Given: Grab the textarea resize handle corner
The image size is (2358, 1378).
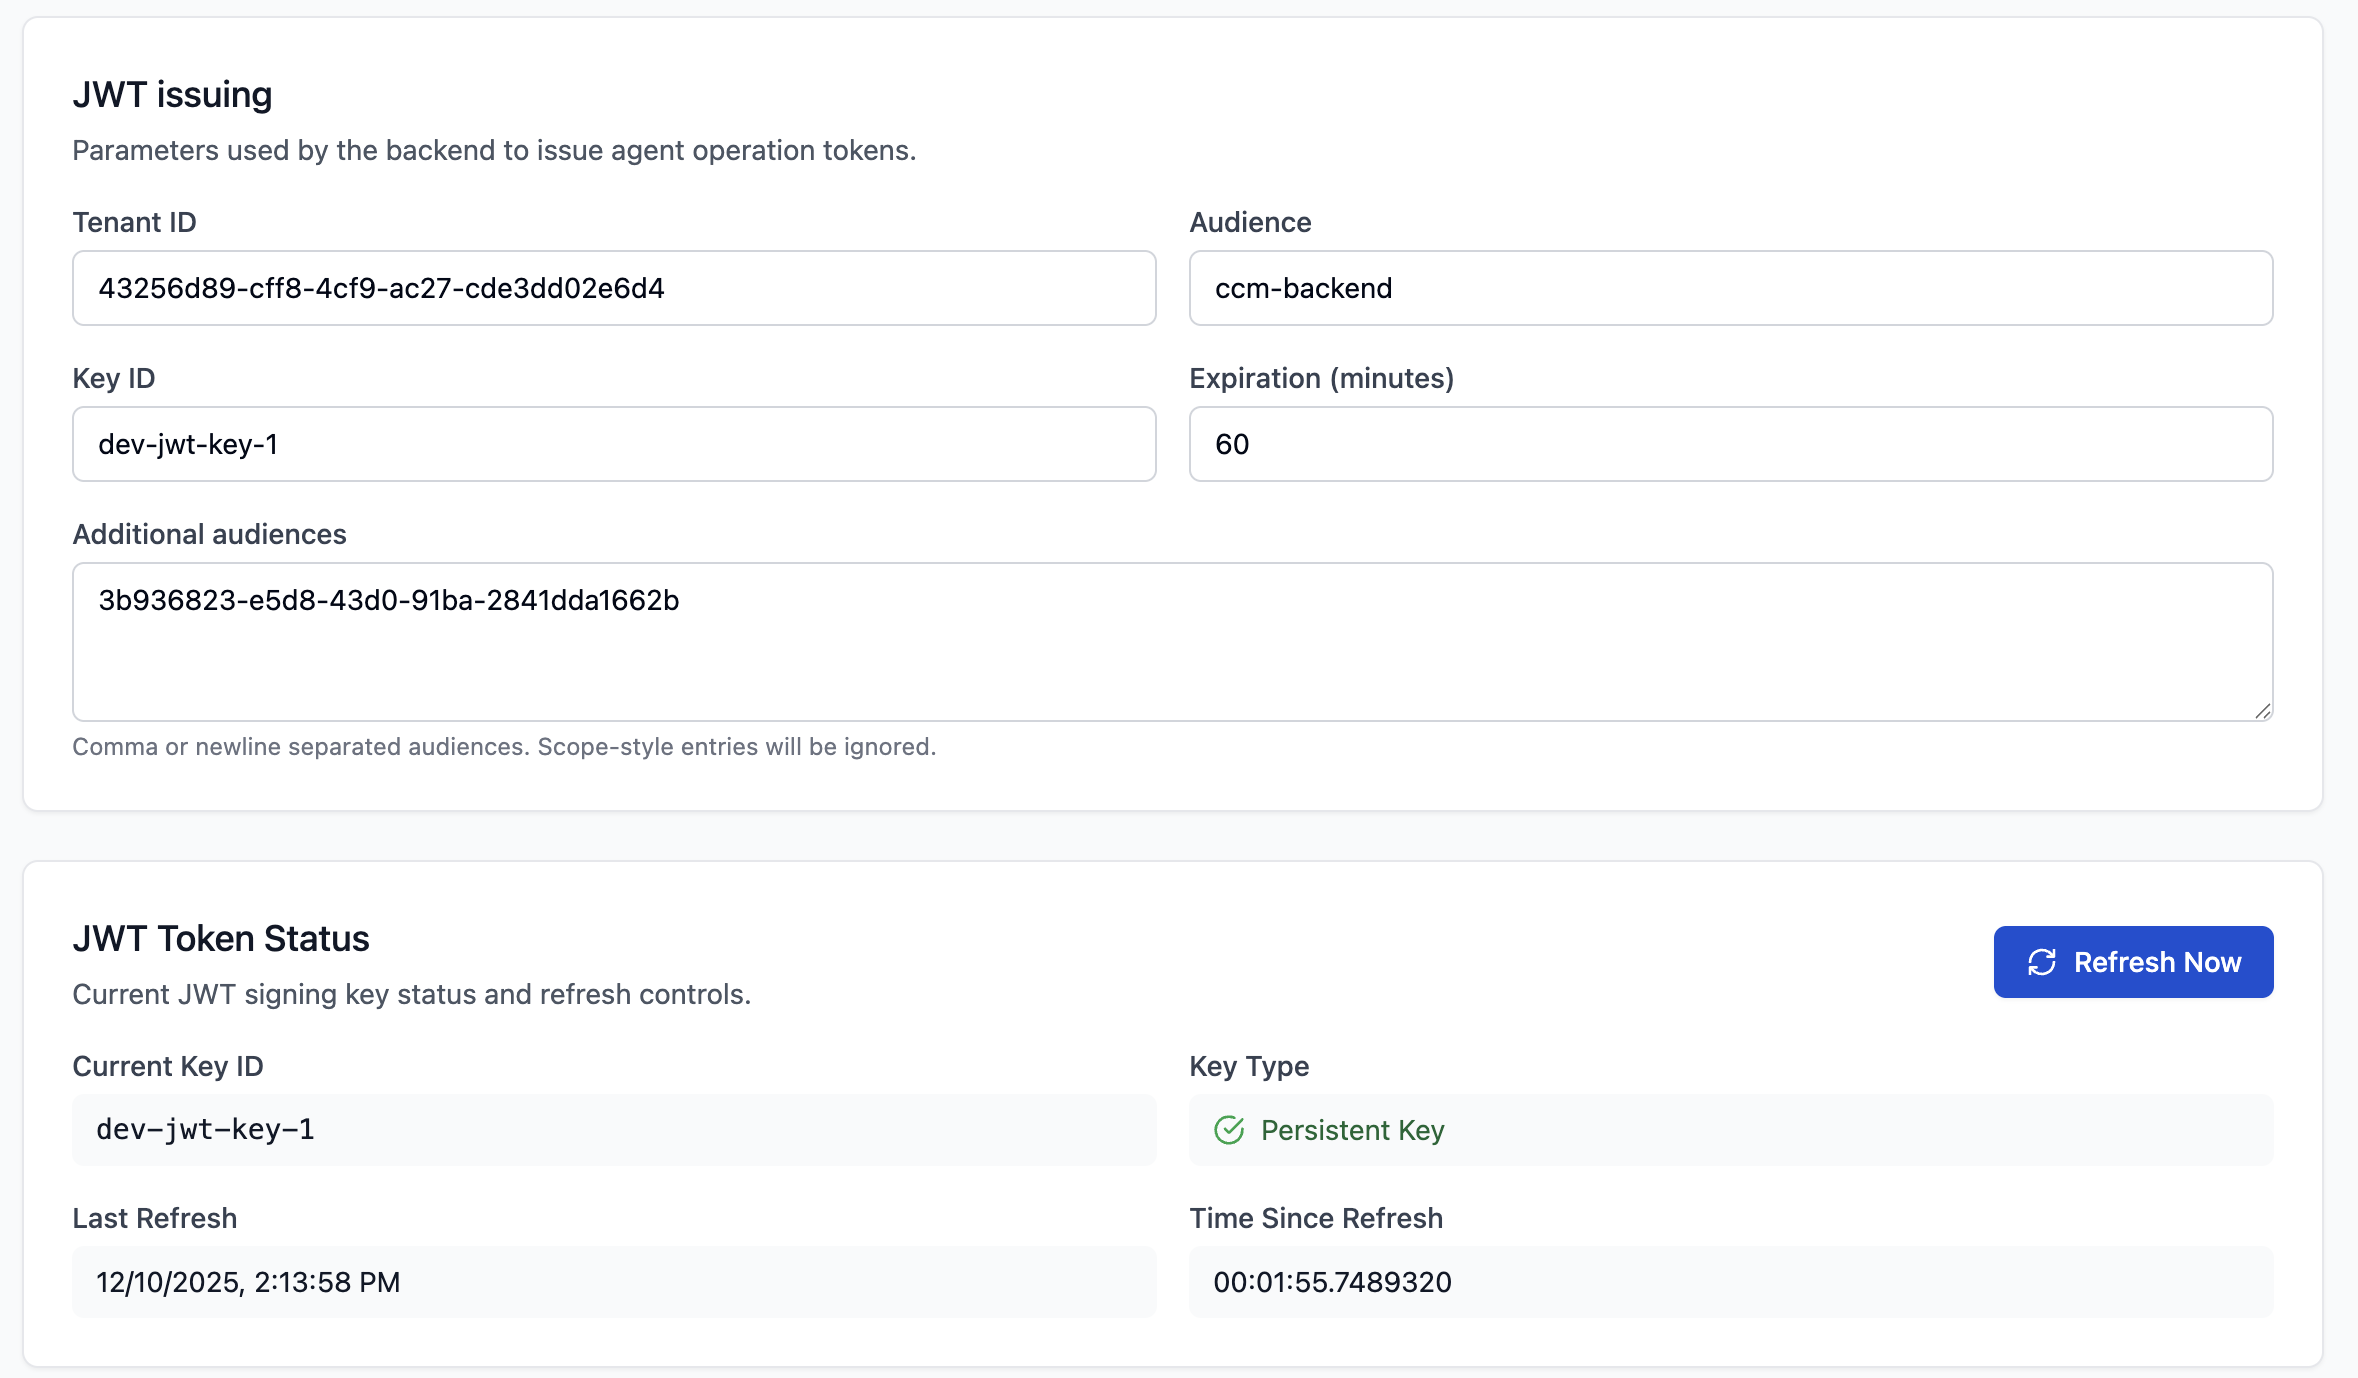Looking at the screenshot, I should click(x=2263, y=711).
